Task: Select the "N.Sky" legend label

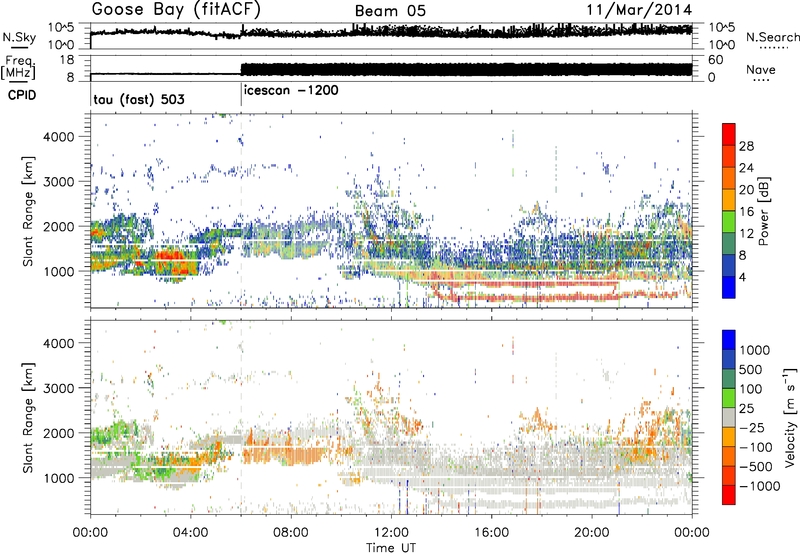Action: coord(19,37)
